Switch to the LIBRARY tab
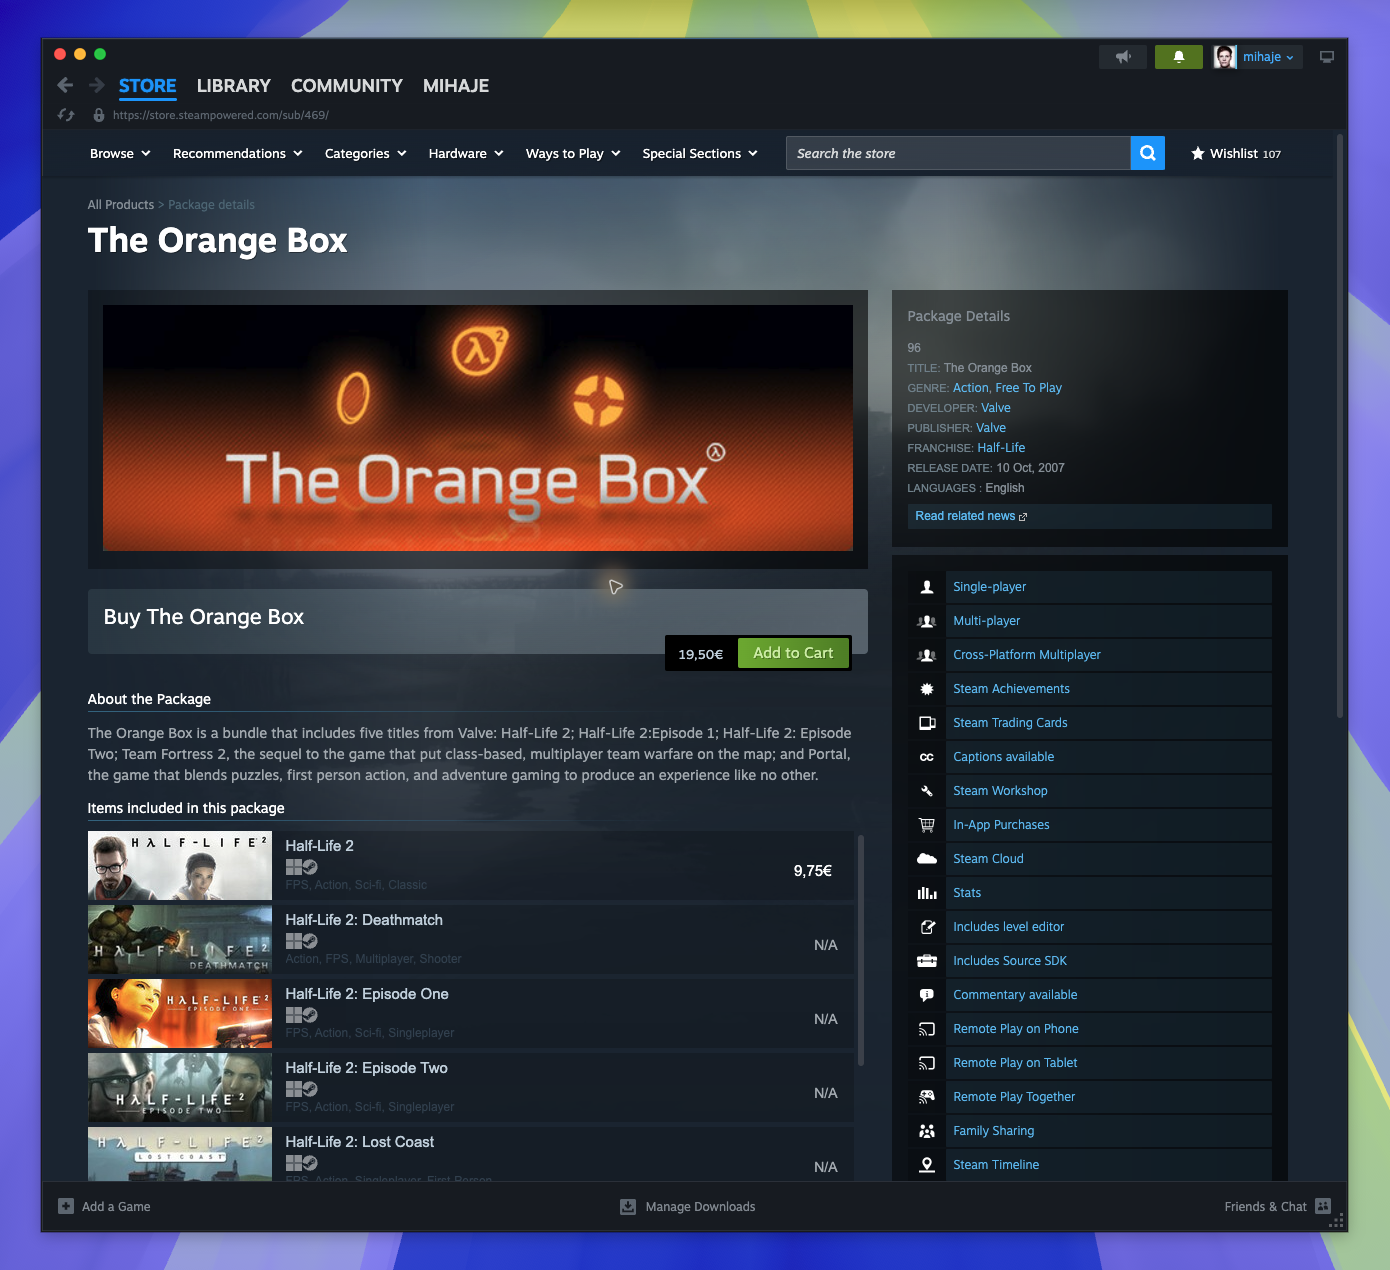 click(x=234, y=86)
